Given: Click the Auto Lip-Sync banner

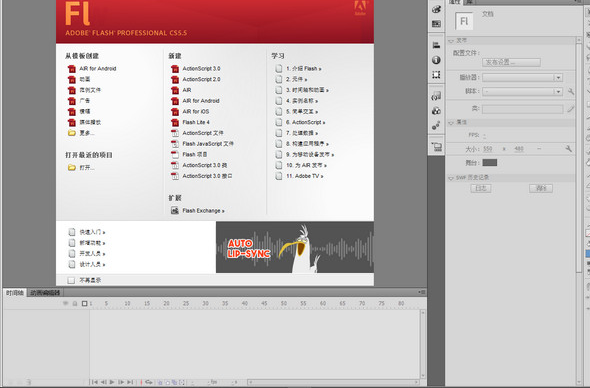Looking at the screenshot, I should [x=295, y=247].
